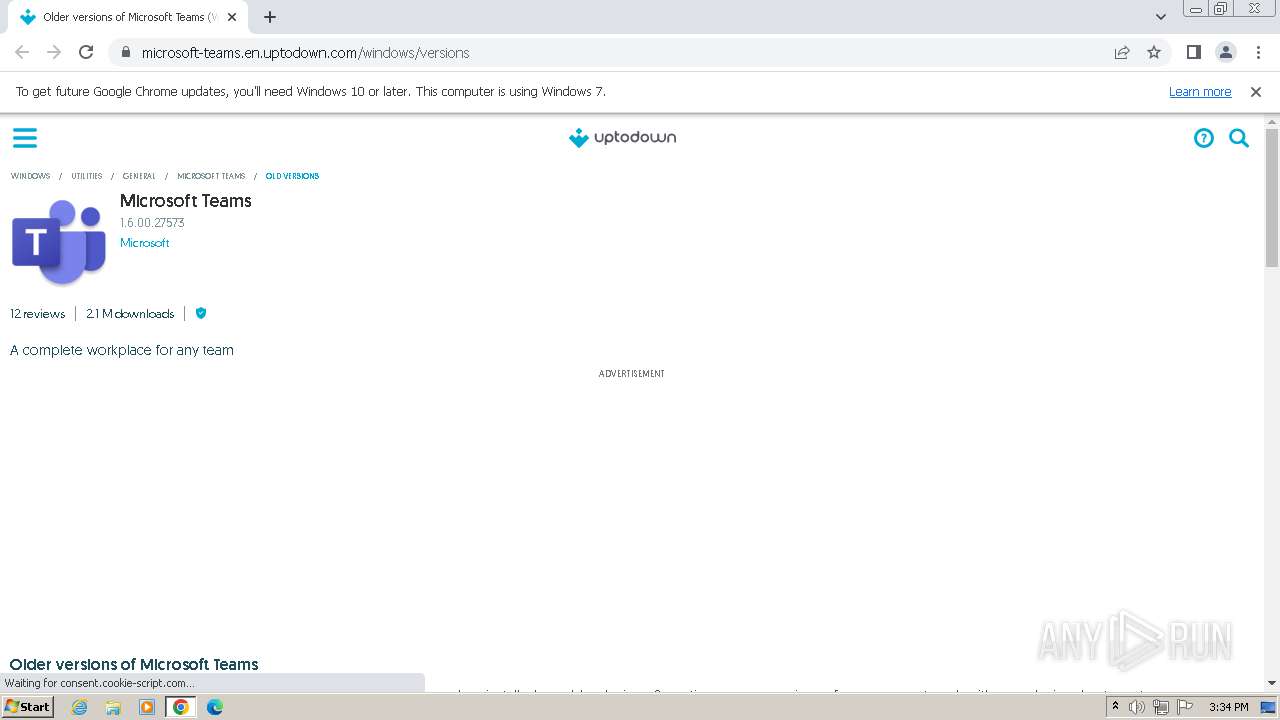Launch Internet Explorer from taskbar
The image size is (1280, 720).
point(79,707)
